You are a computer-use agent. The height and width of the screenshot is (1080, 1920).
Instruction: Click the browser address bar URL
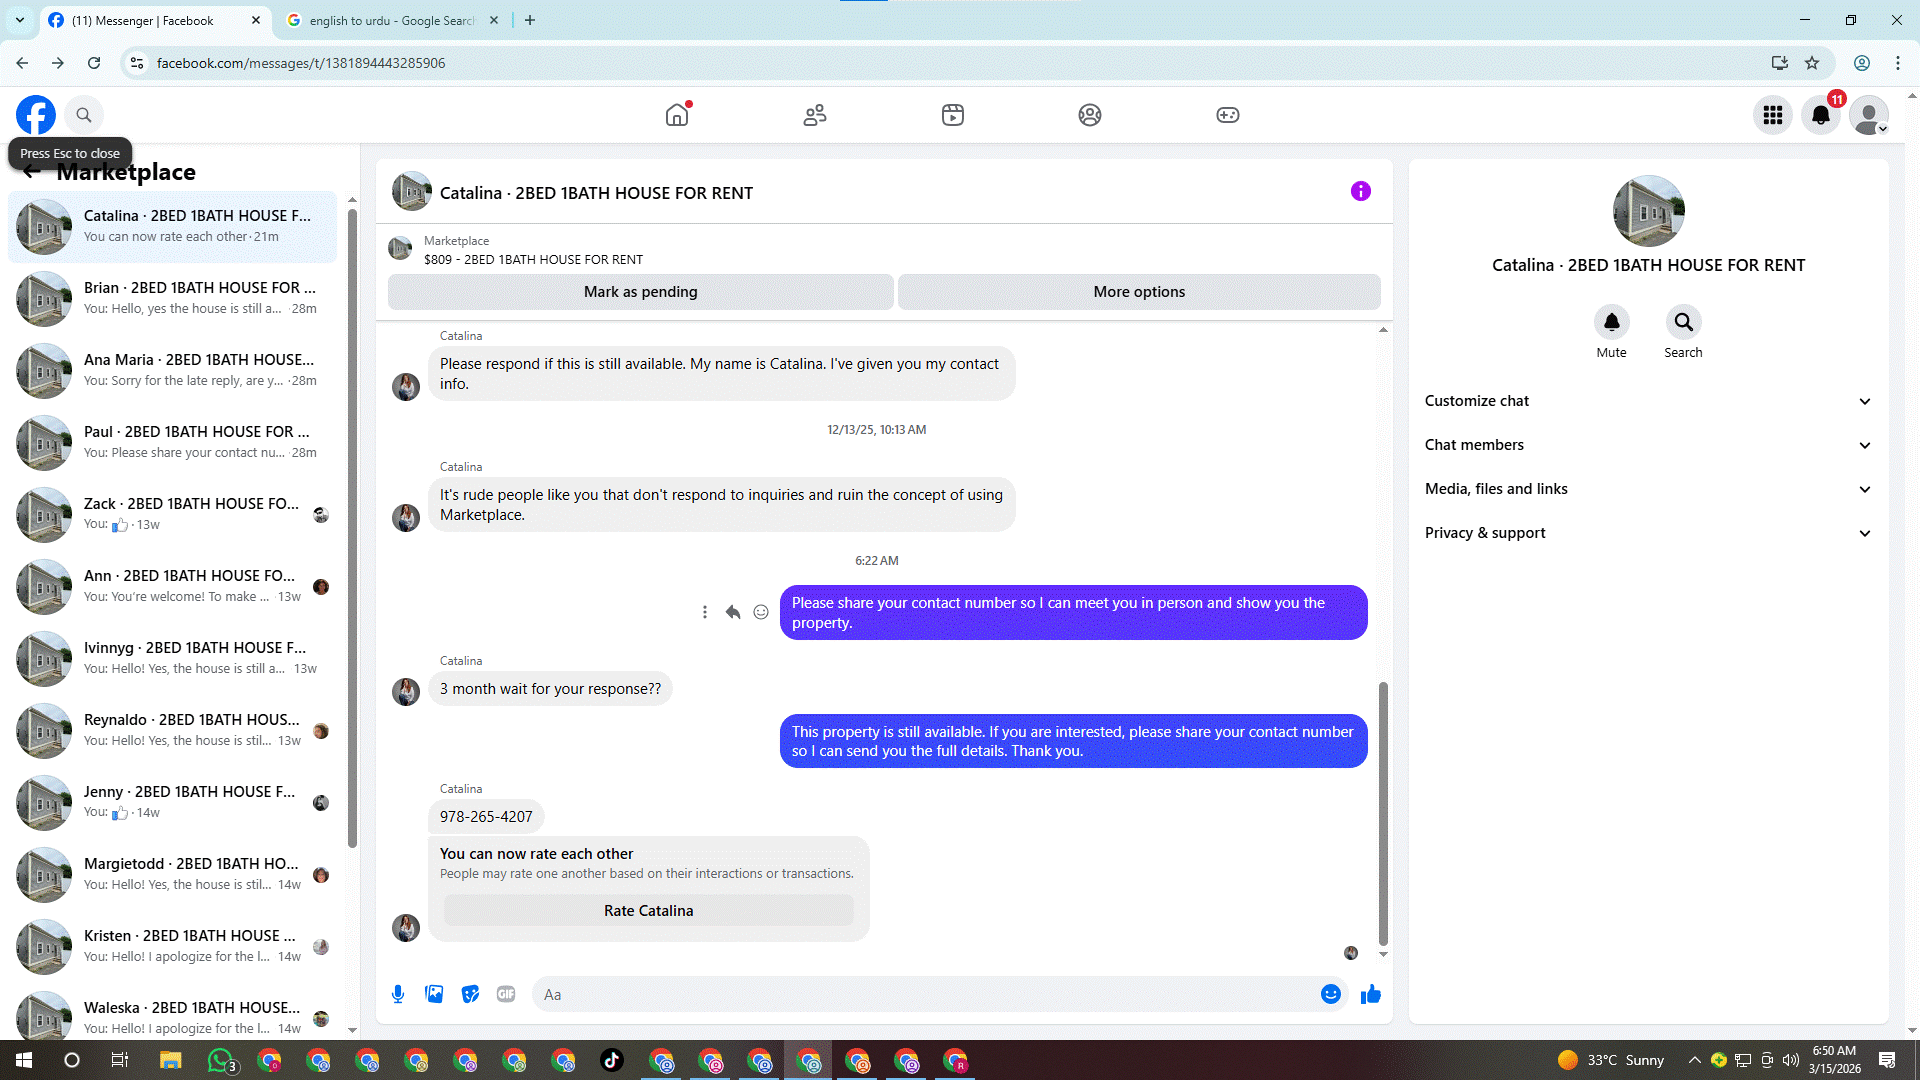[x=301, y=63]
